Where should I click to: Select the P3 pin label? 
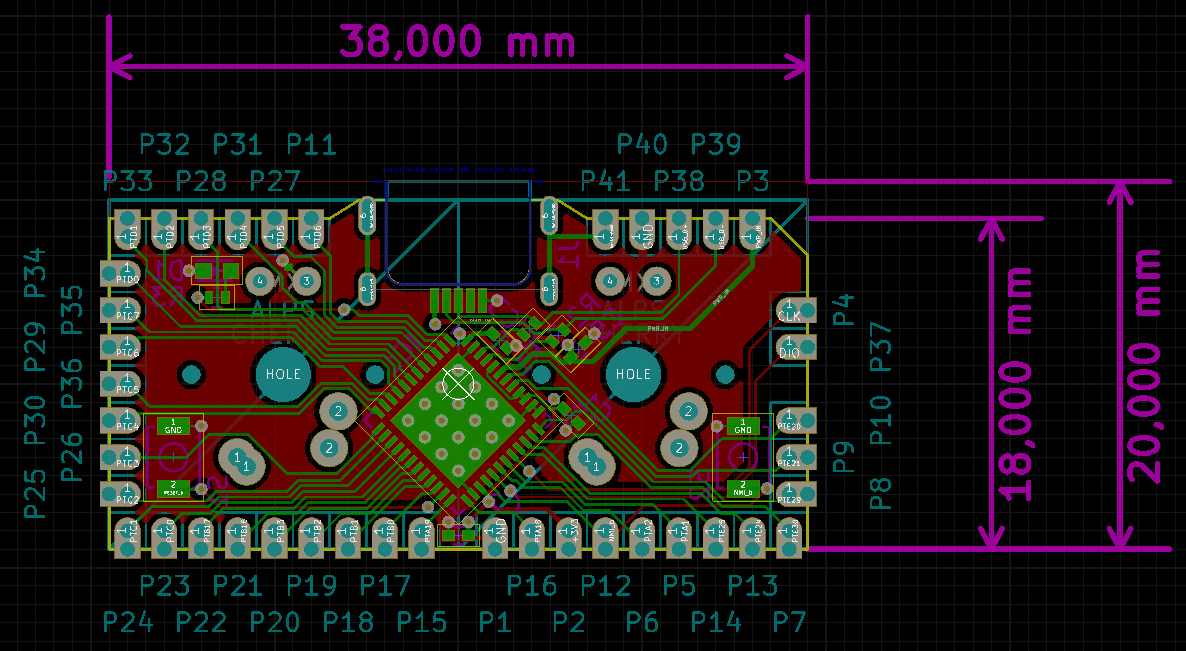point(753,182)
